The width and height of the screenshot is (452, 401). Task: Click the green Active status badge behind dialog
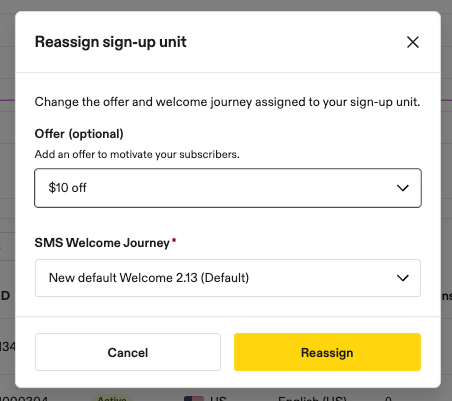point(112,398)
